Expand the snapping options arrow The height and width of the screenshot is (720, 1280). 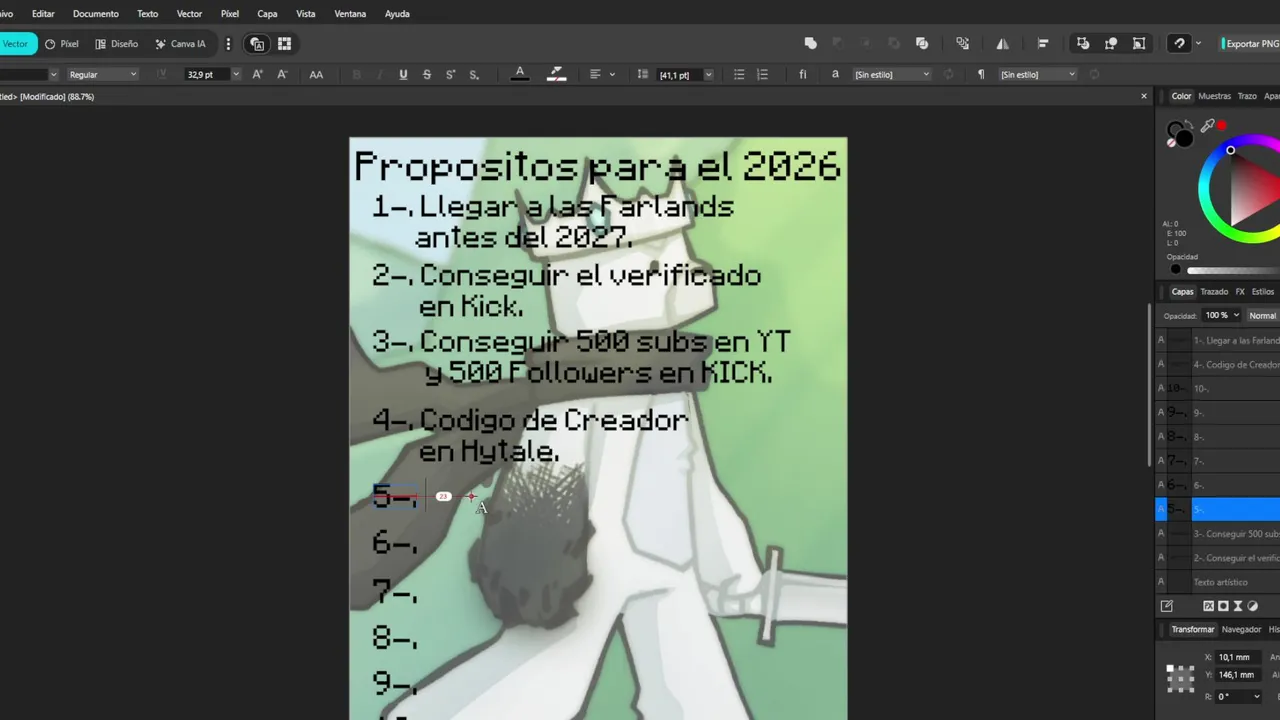click(x=1197, y=44)
